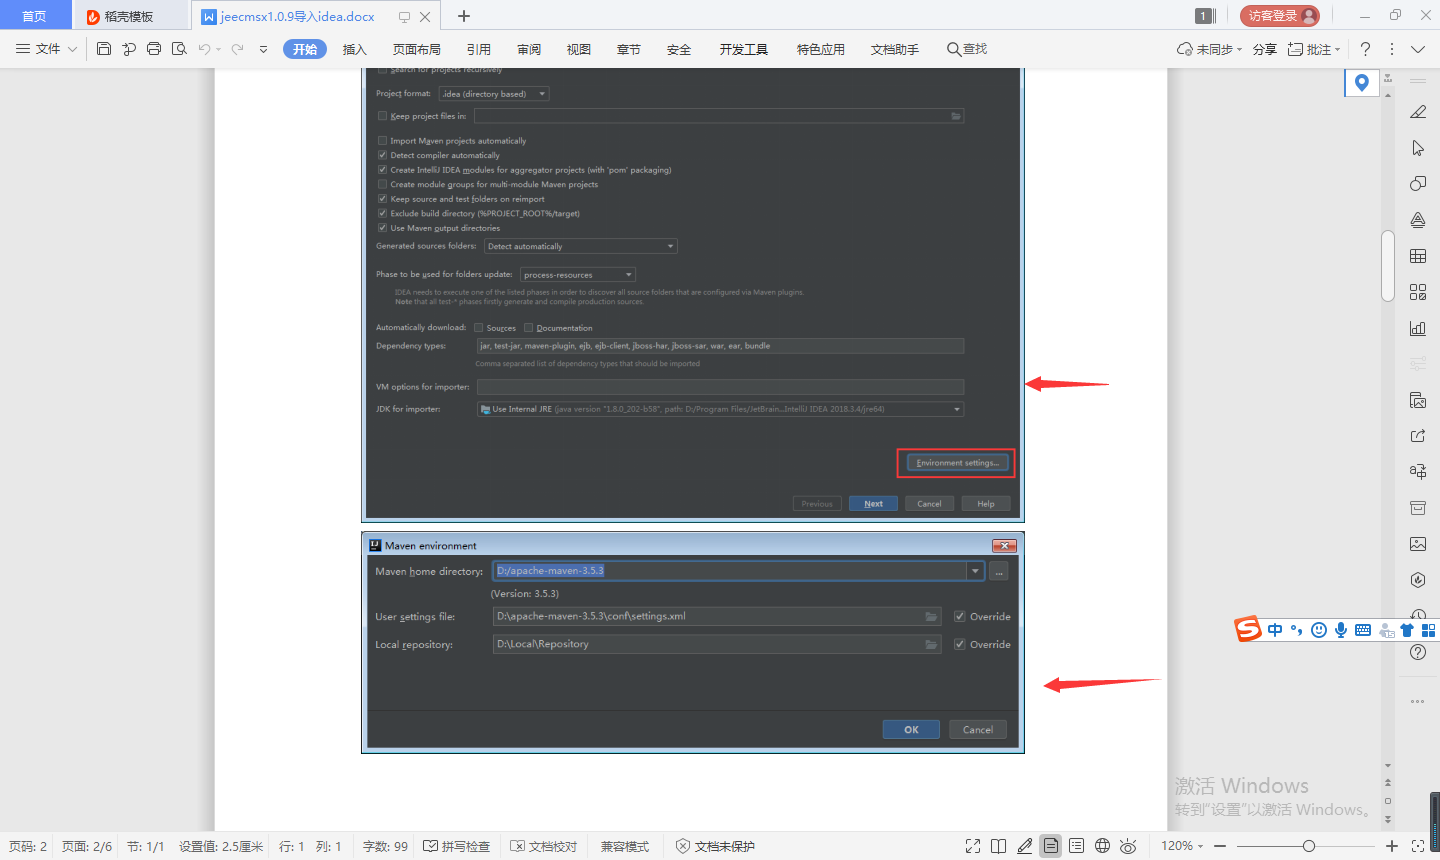Open a new tab with plus button

(x=463, y=16)
